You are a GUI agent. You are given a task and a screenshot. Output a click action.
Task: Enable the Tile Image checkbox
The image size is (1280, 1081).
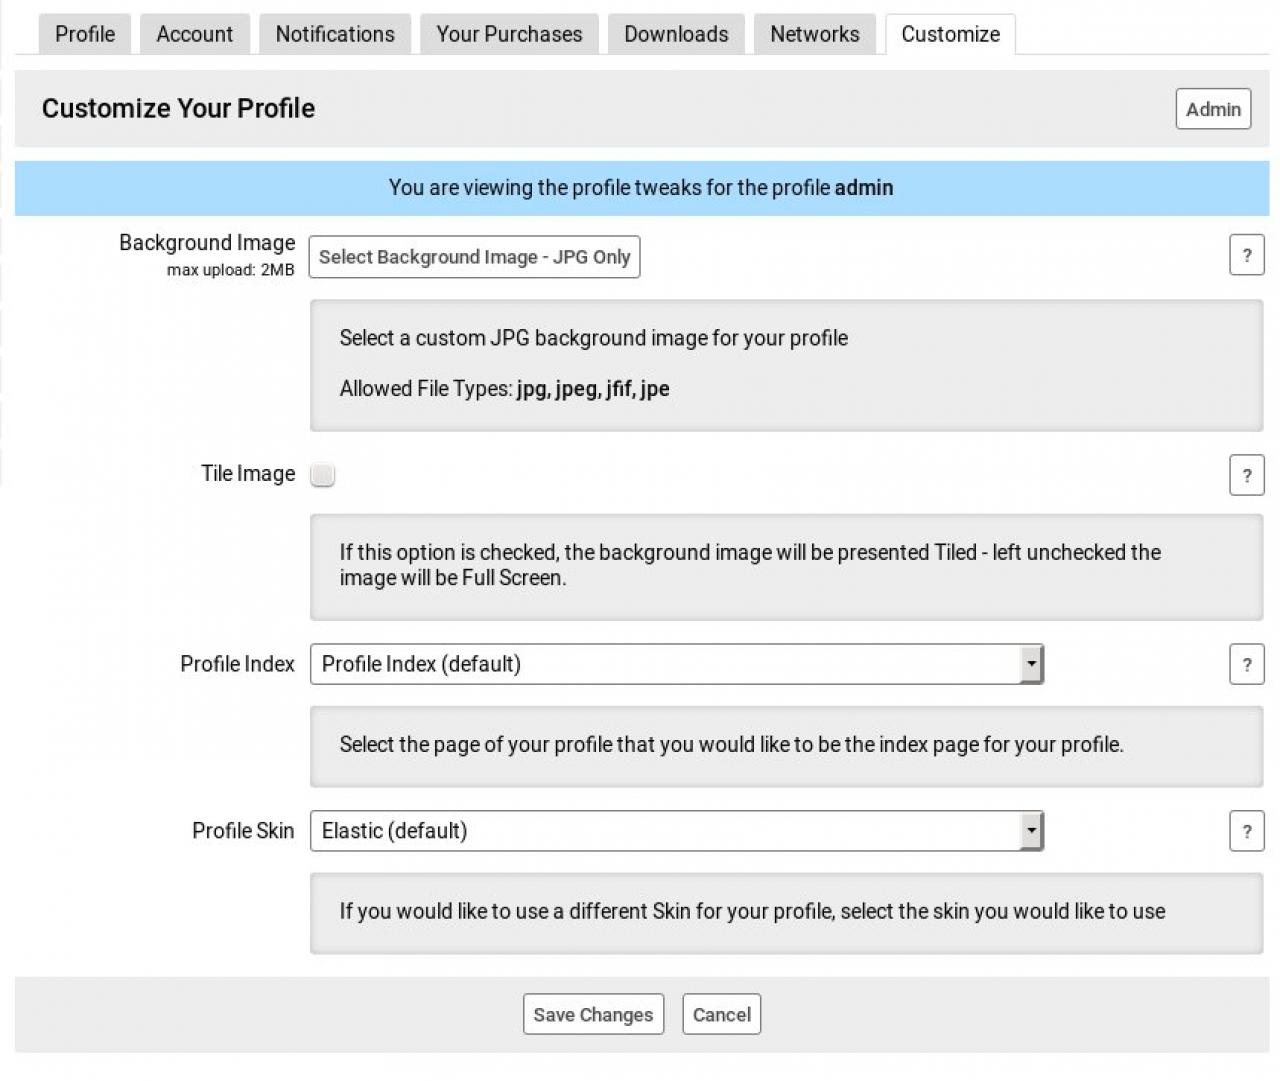point(322,475)
